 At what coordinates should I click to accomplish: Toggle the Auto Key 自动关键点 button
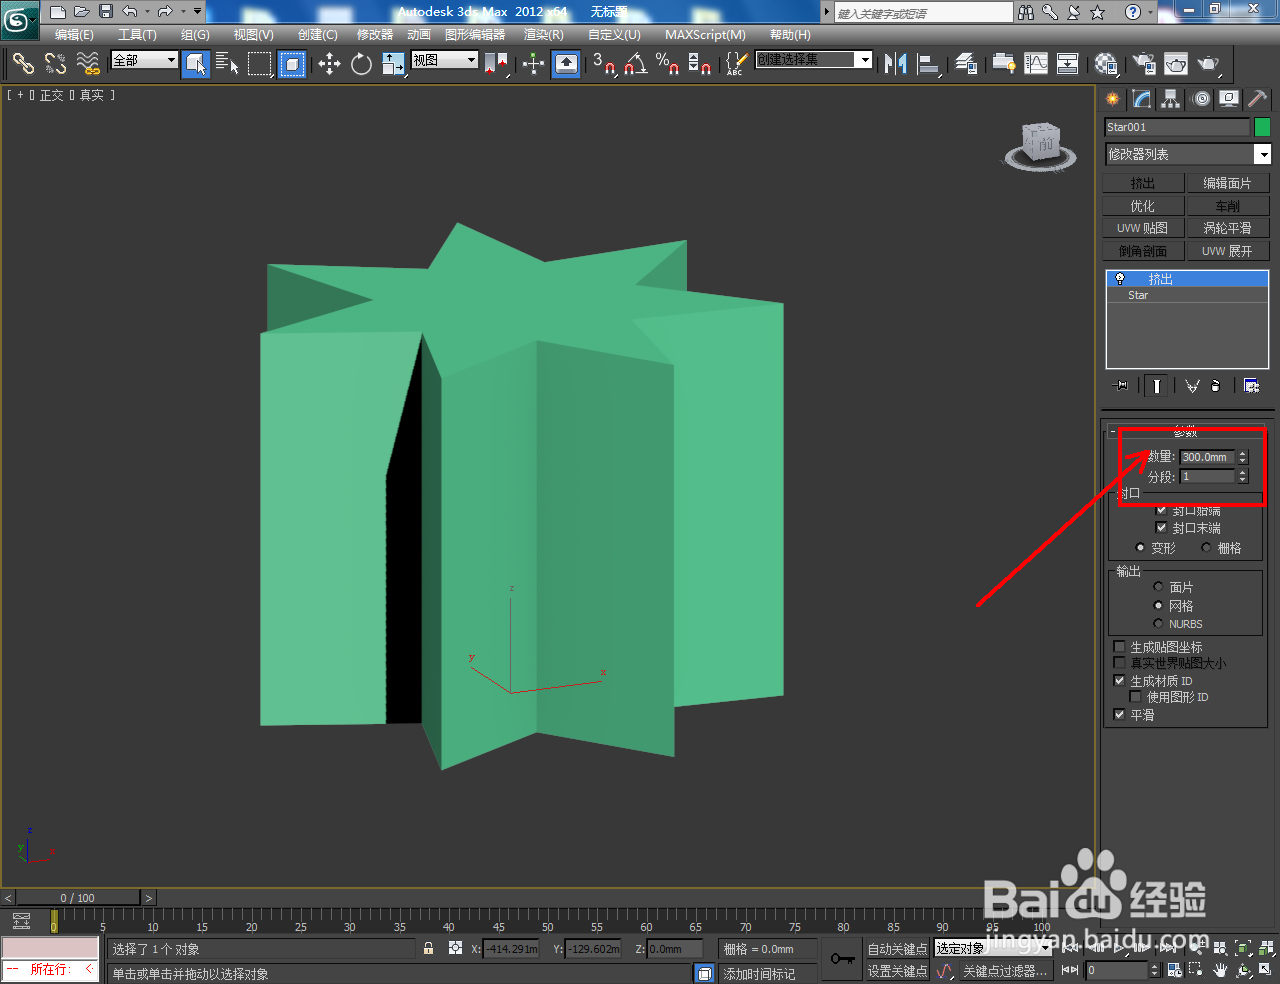tap(897, 949)
